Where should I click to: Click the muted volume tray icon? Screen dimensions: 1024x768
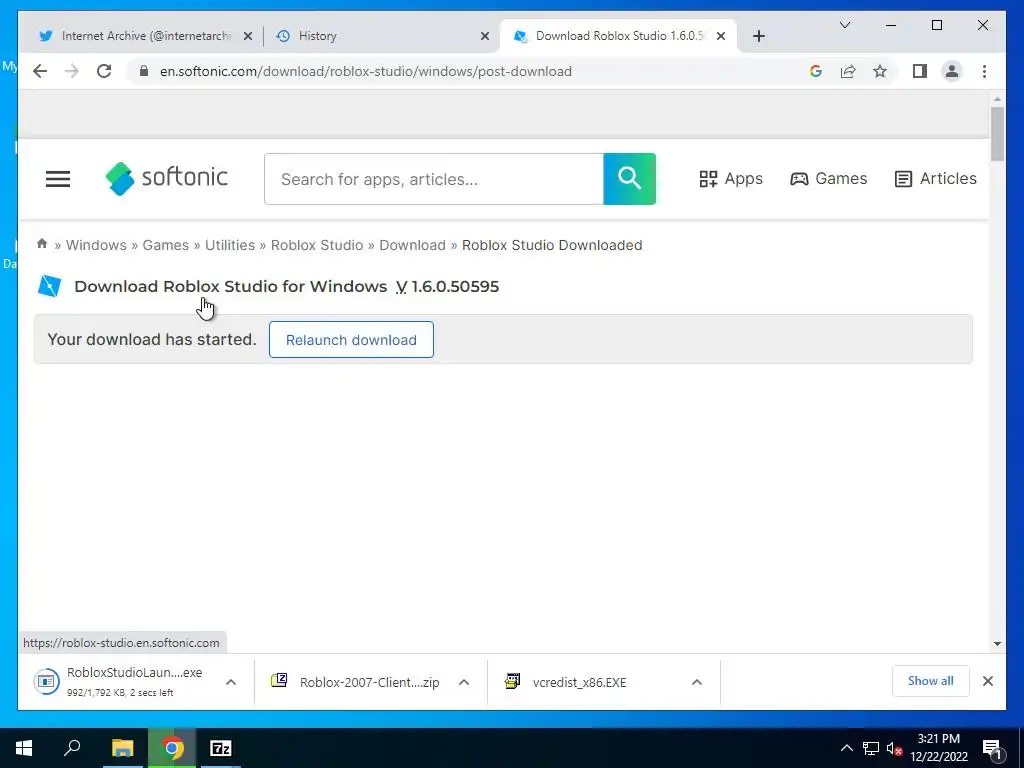(x=894, y=748)
